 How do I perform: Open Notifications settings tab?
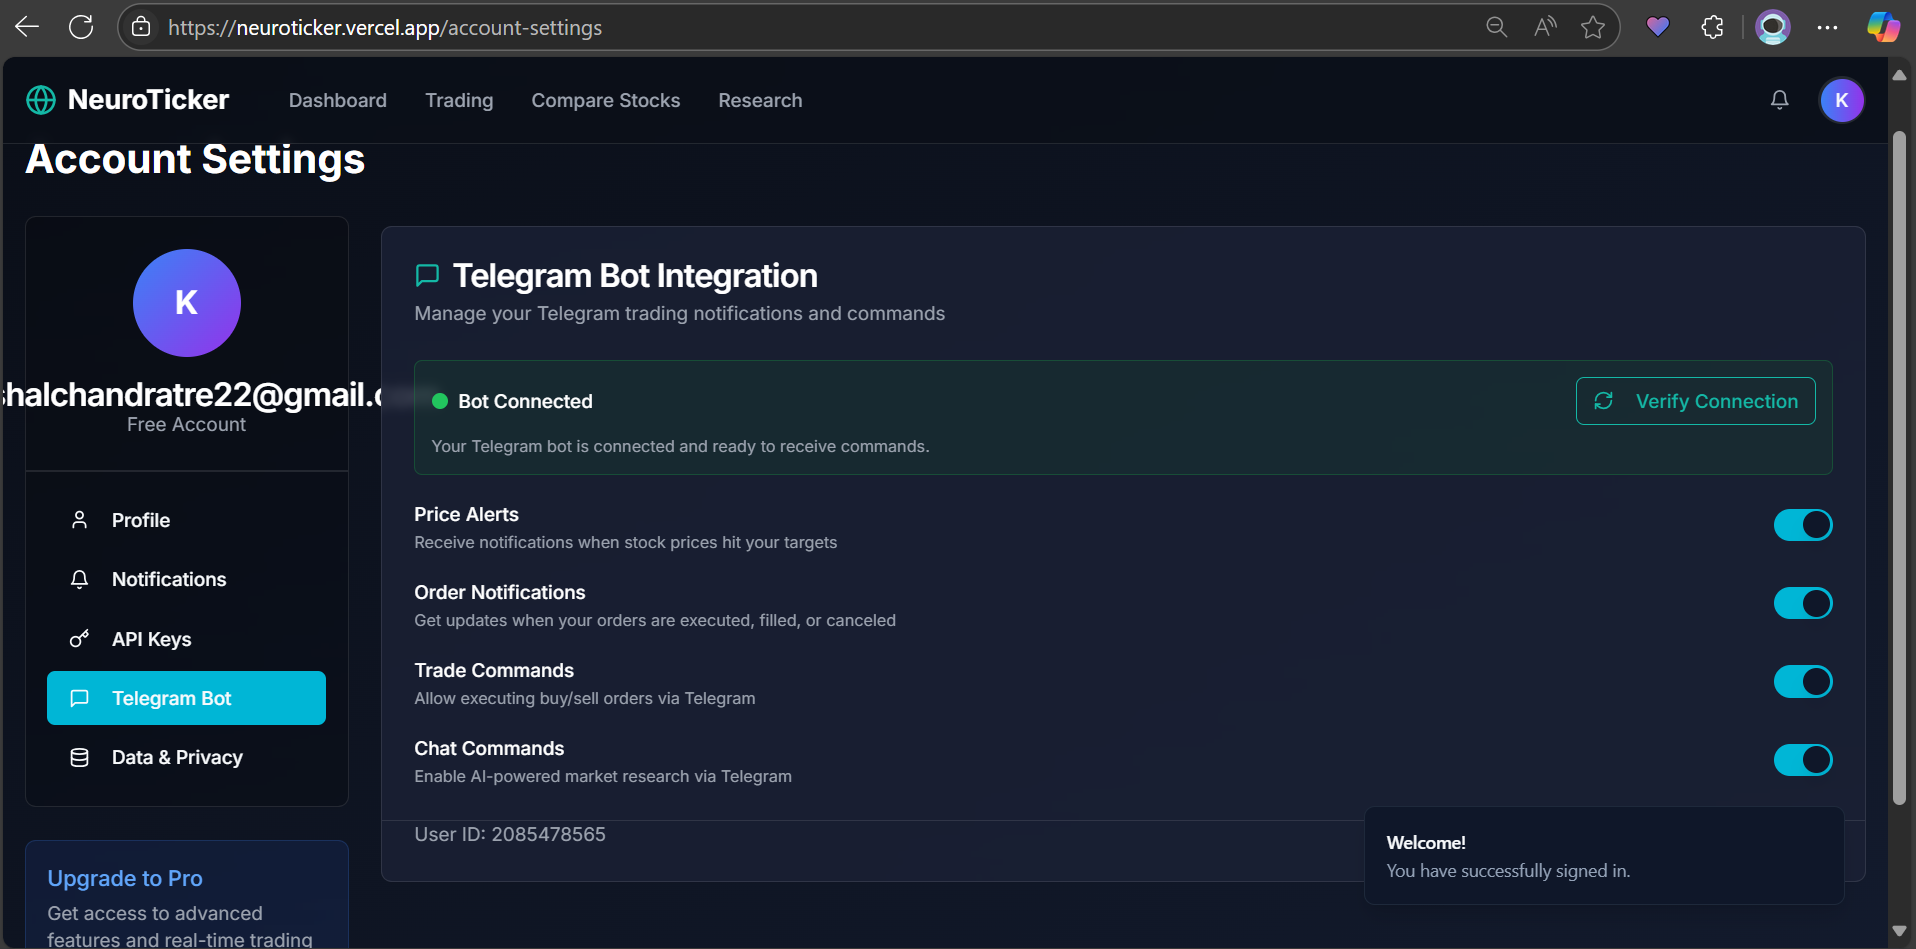coord(187,579)
